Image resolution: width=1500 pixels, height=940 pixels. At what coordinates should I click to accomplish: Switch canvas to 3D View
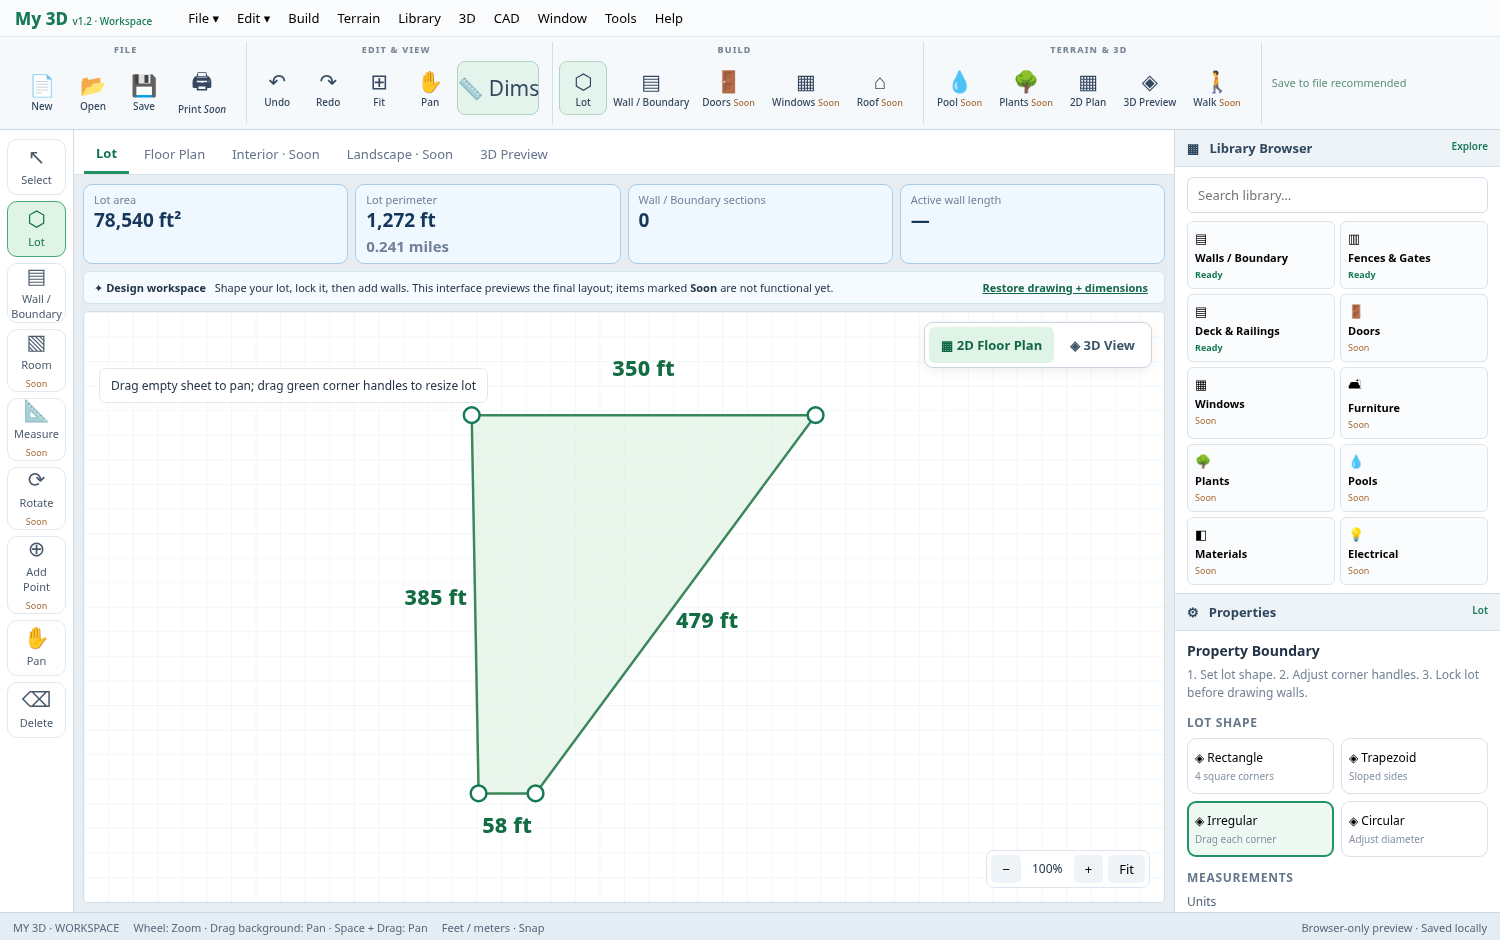click(1102, 345)
